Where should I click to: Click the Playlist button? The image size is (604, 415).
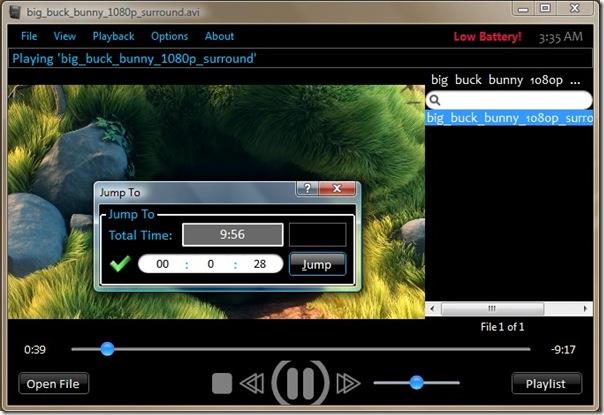546,384
